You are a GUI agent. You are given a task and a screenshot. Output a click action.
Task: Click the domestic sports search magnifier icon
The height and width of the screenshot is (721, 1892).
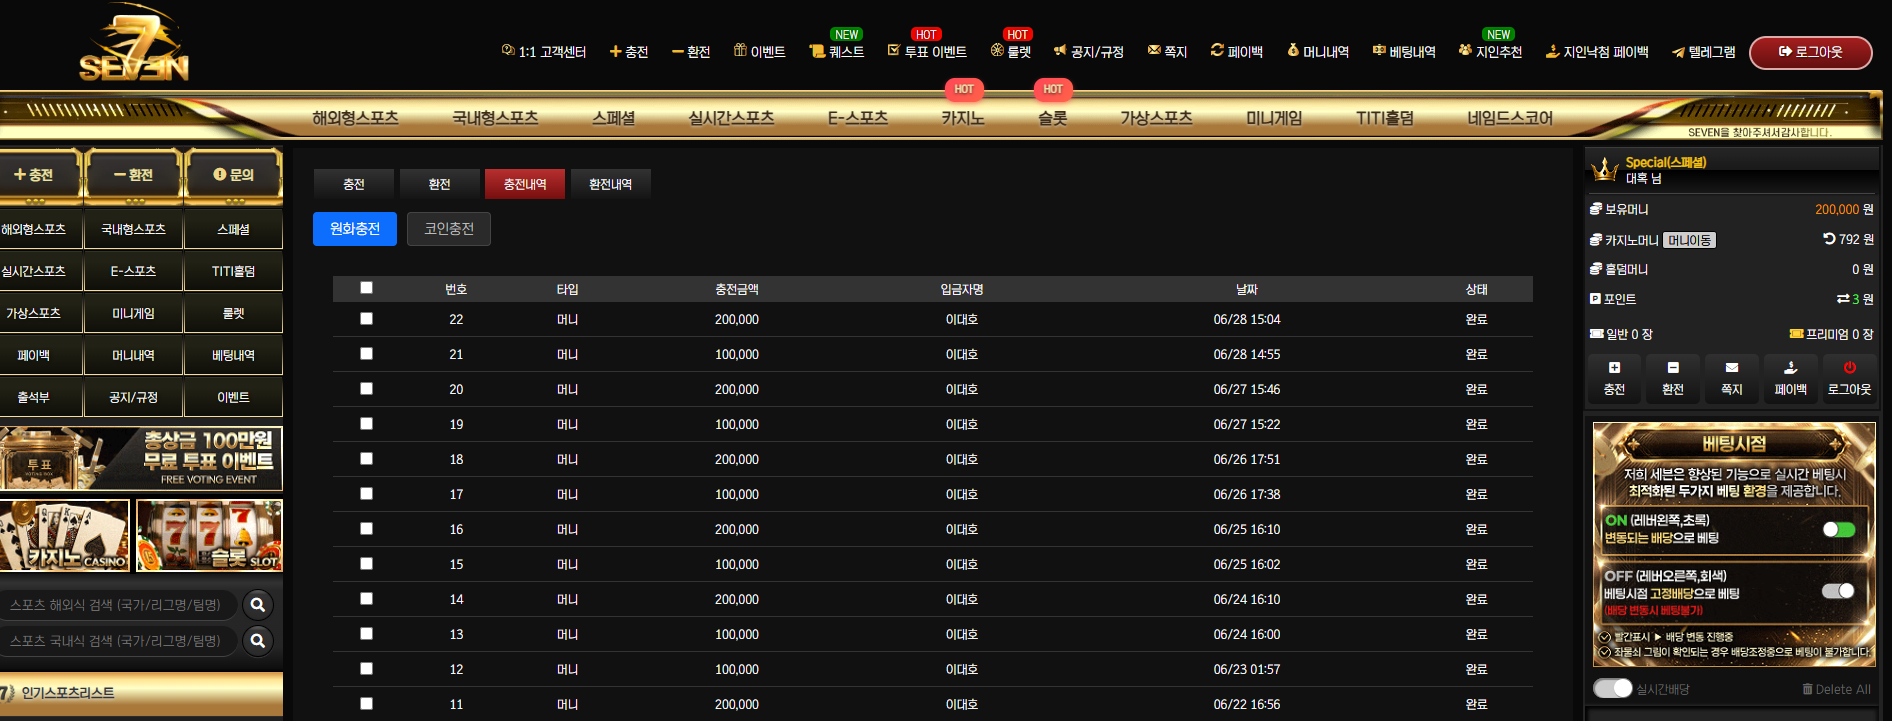click(258, 641)
